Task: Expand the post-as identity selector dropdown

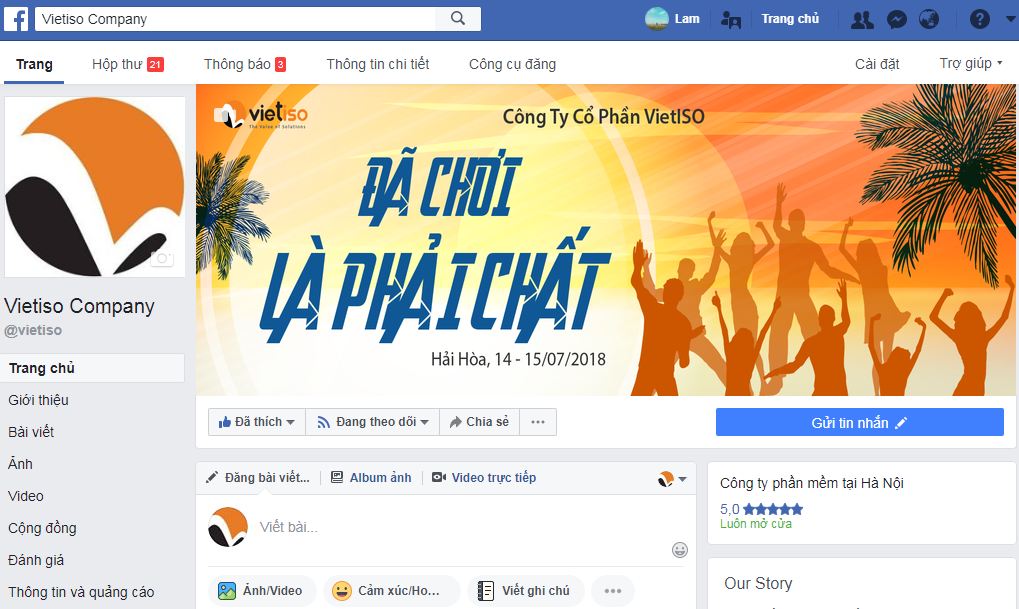Action: tap(673, 479)
